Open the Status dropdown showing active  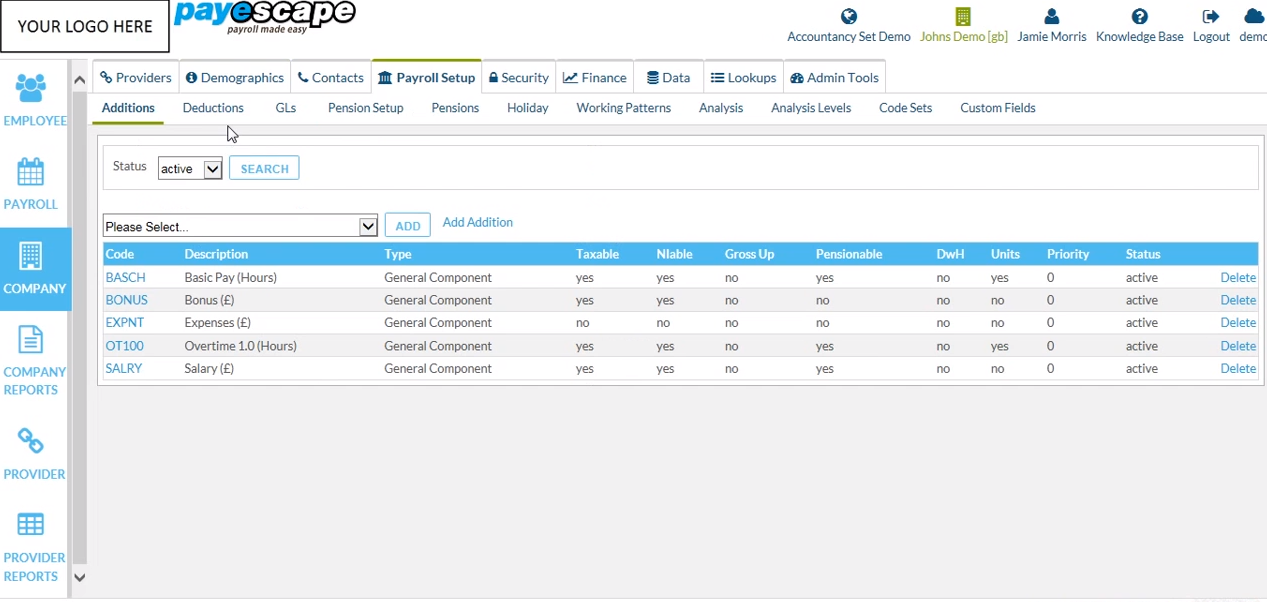click(x=189, y=168)
